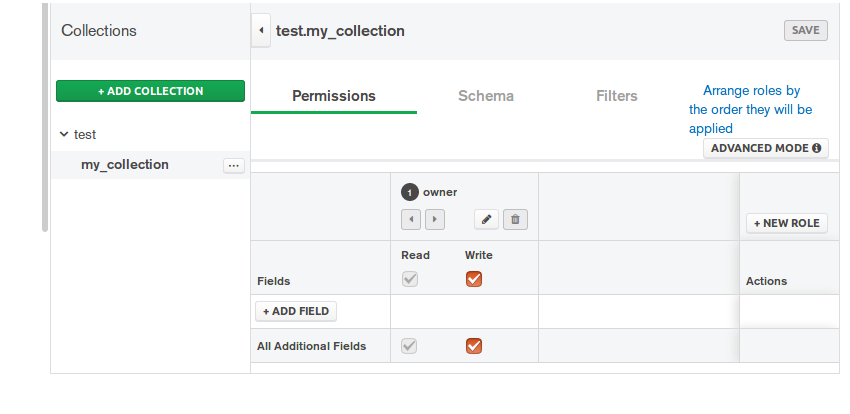Toggle the Fields row Read checkbox
The image size is (850, 414).
pos(409,280)
